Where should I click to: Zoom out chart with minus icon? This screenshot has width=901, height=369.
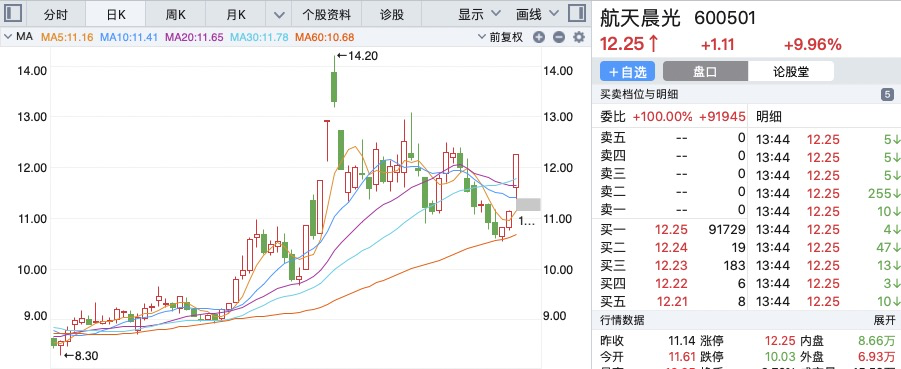tap(559, 37)
